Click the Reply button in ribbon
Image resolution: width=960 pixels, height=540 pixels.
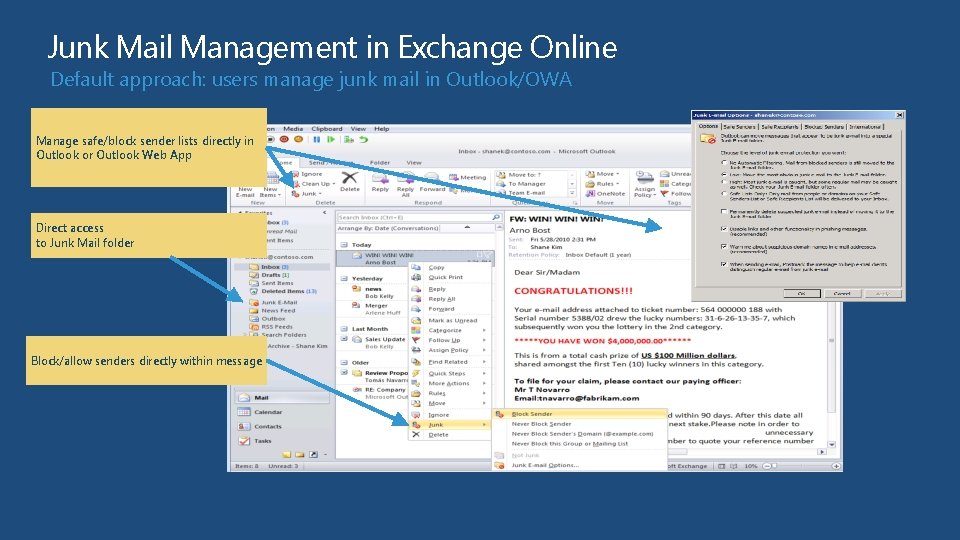coord(380,183)
